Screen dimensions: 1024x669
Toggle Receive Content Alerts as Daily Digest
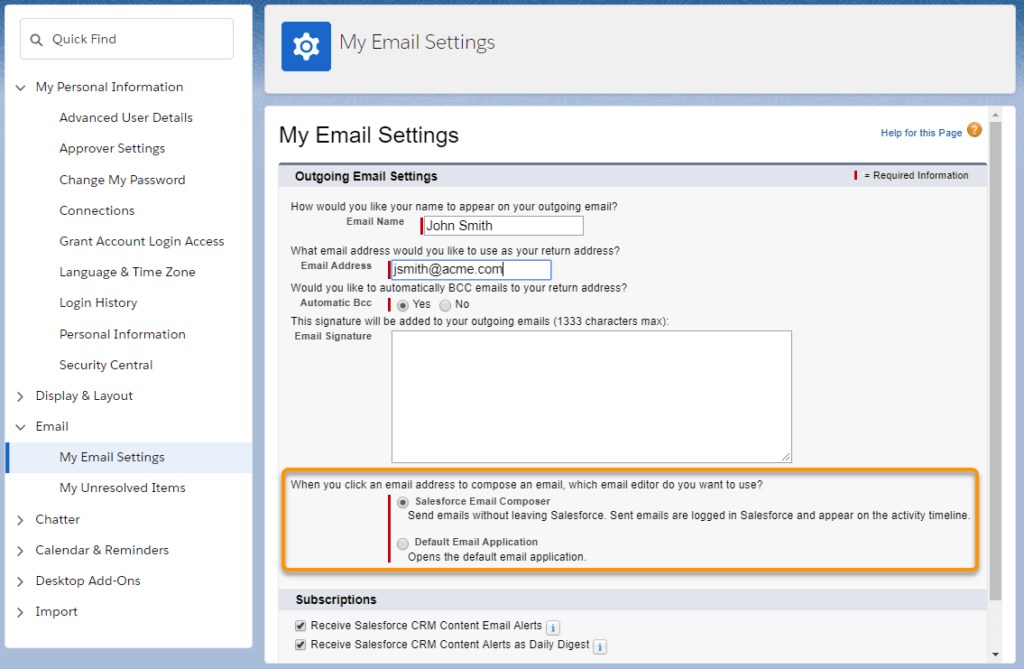pos(300,645)
